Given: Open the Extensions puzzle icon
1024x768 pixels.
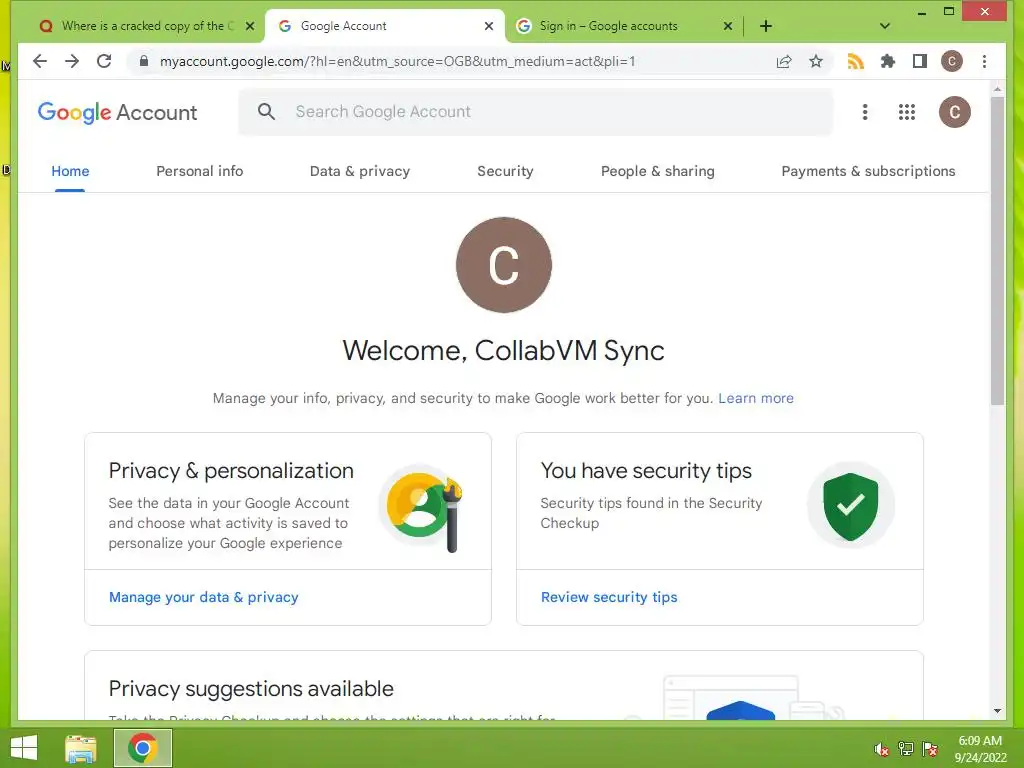Looking at the screenshot, I should 887,61.
